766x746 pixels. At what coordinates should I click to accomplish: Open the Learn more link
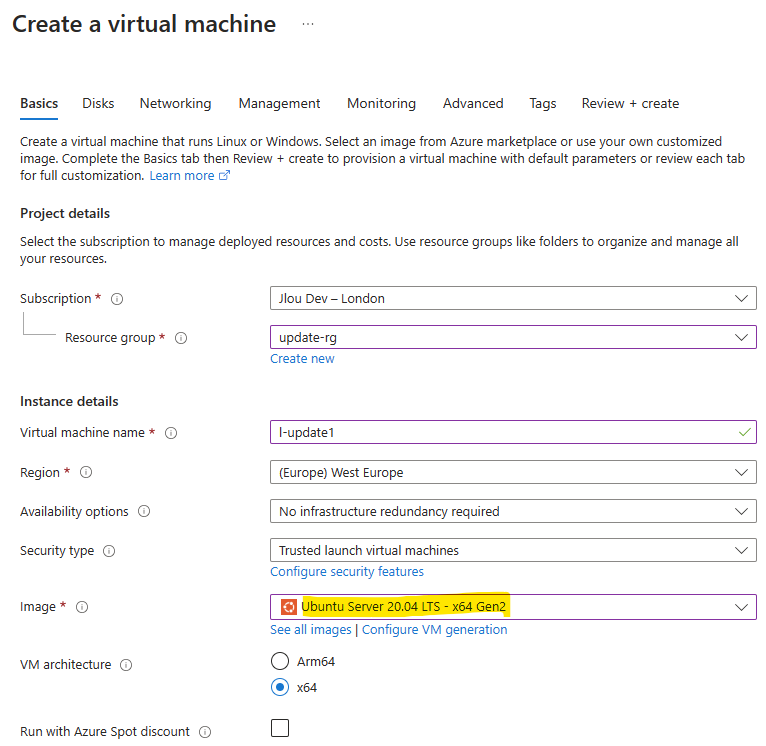[x=182, y=176]
